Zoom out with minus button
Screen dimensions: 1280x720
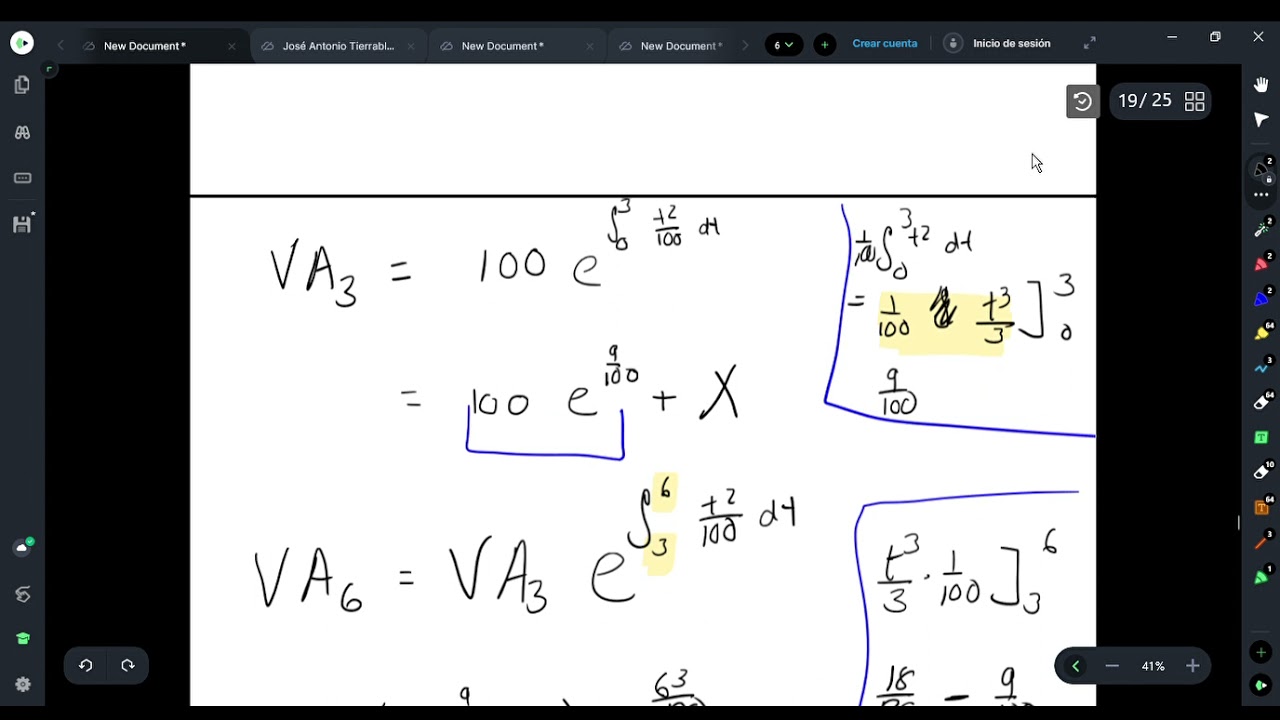click(1112, 666)
